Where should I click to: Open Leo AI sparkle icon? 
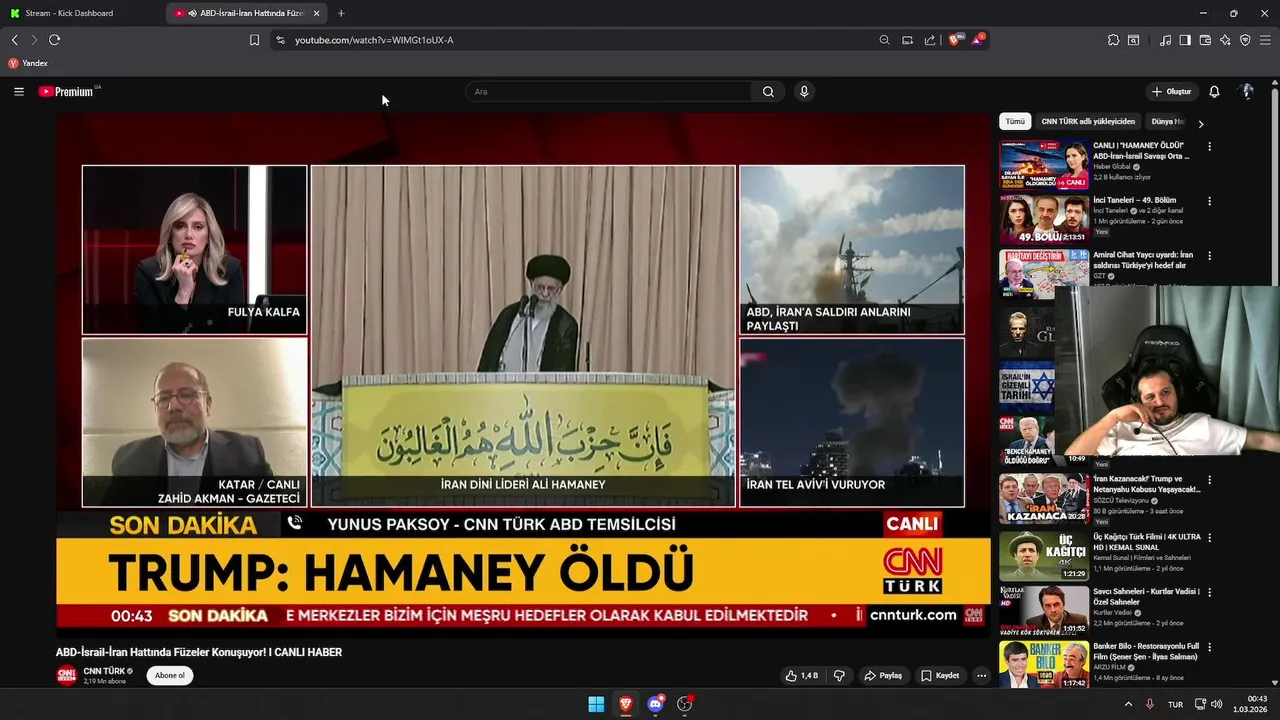pyautogui.click(x=1225, y=40)
